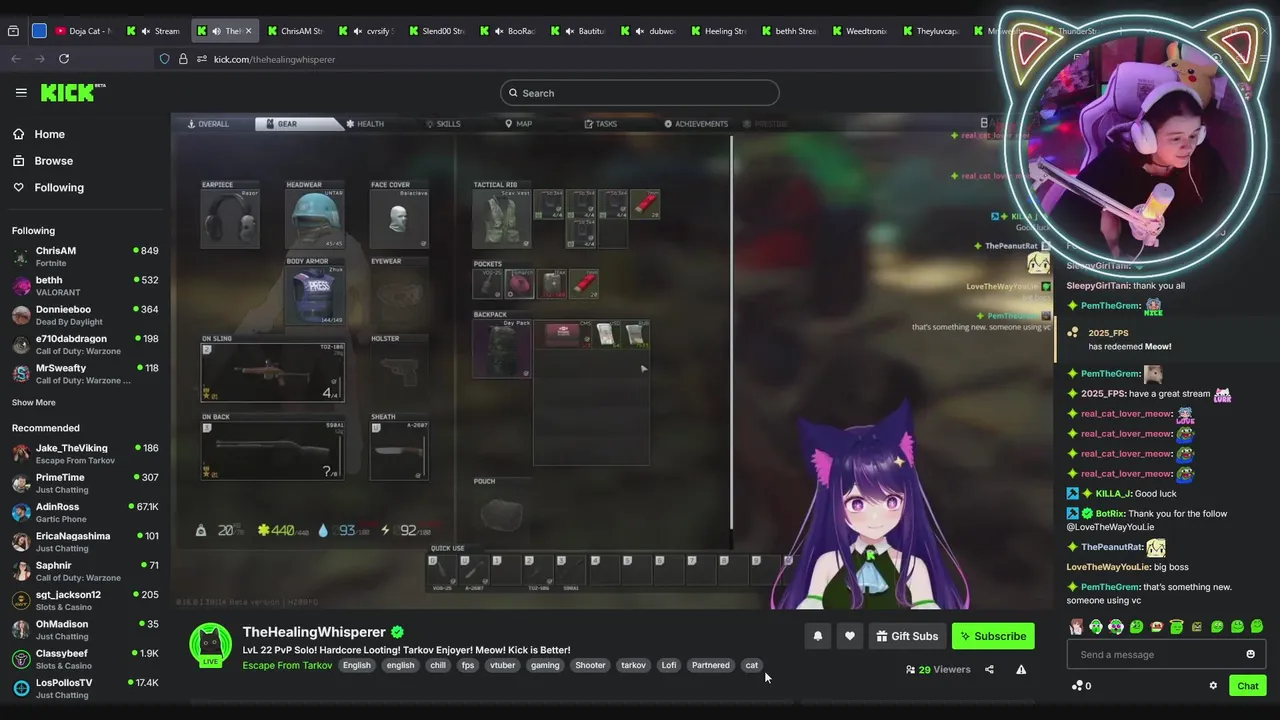Open AdinRoss recommended channel

coord(85,512)
